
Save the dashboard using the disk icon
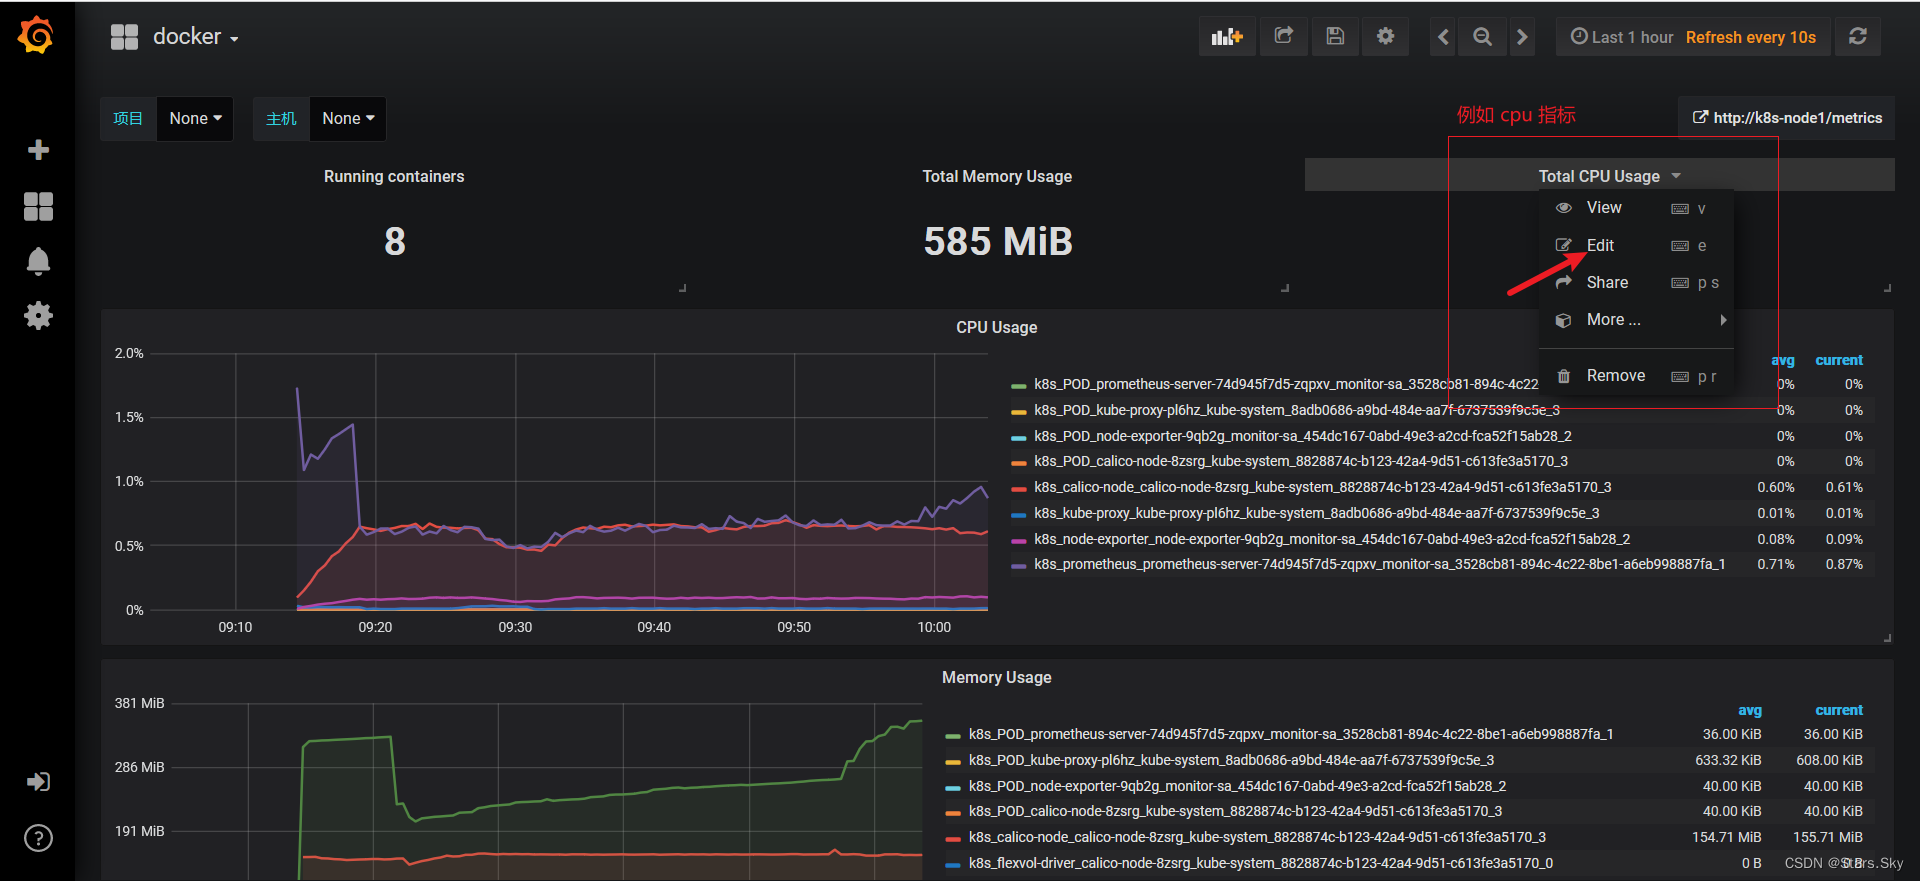point(1335,37)
